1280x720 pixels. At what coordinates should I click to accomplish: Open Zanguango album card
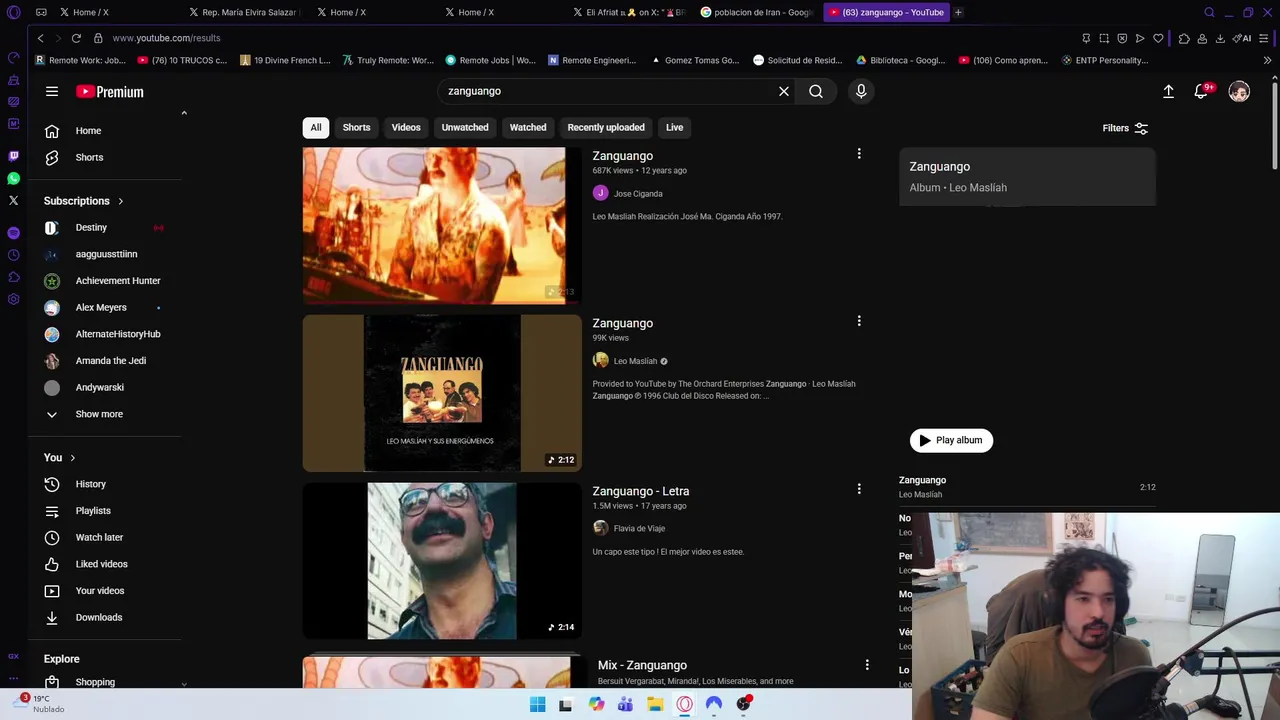point(1027,177)
